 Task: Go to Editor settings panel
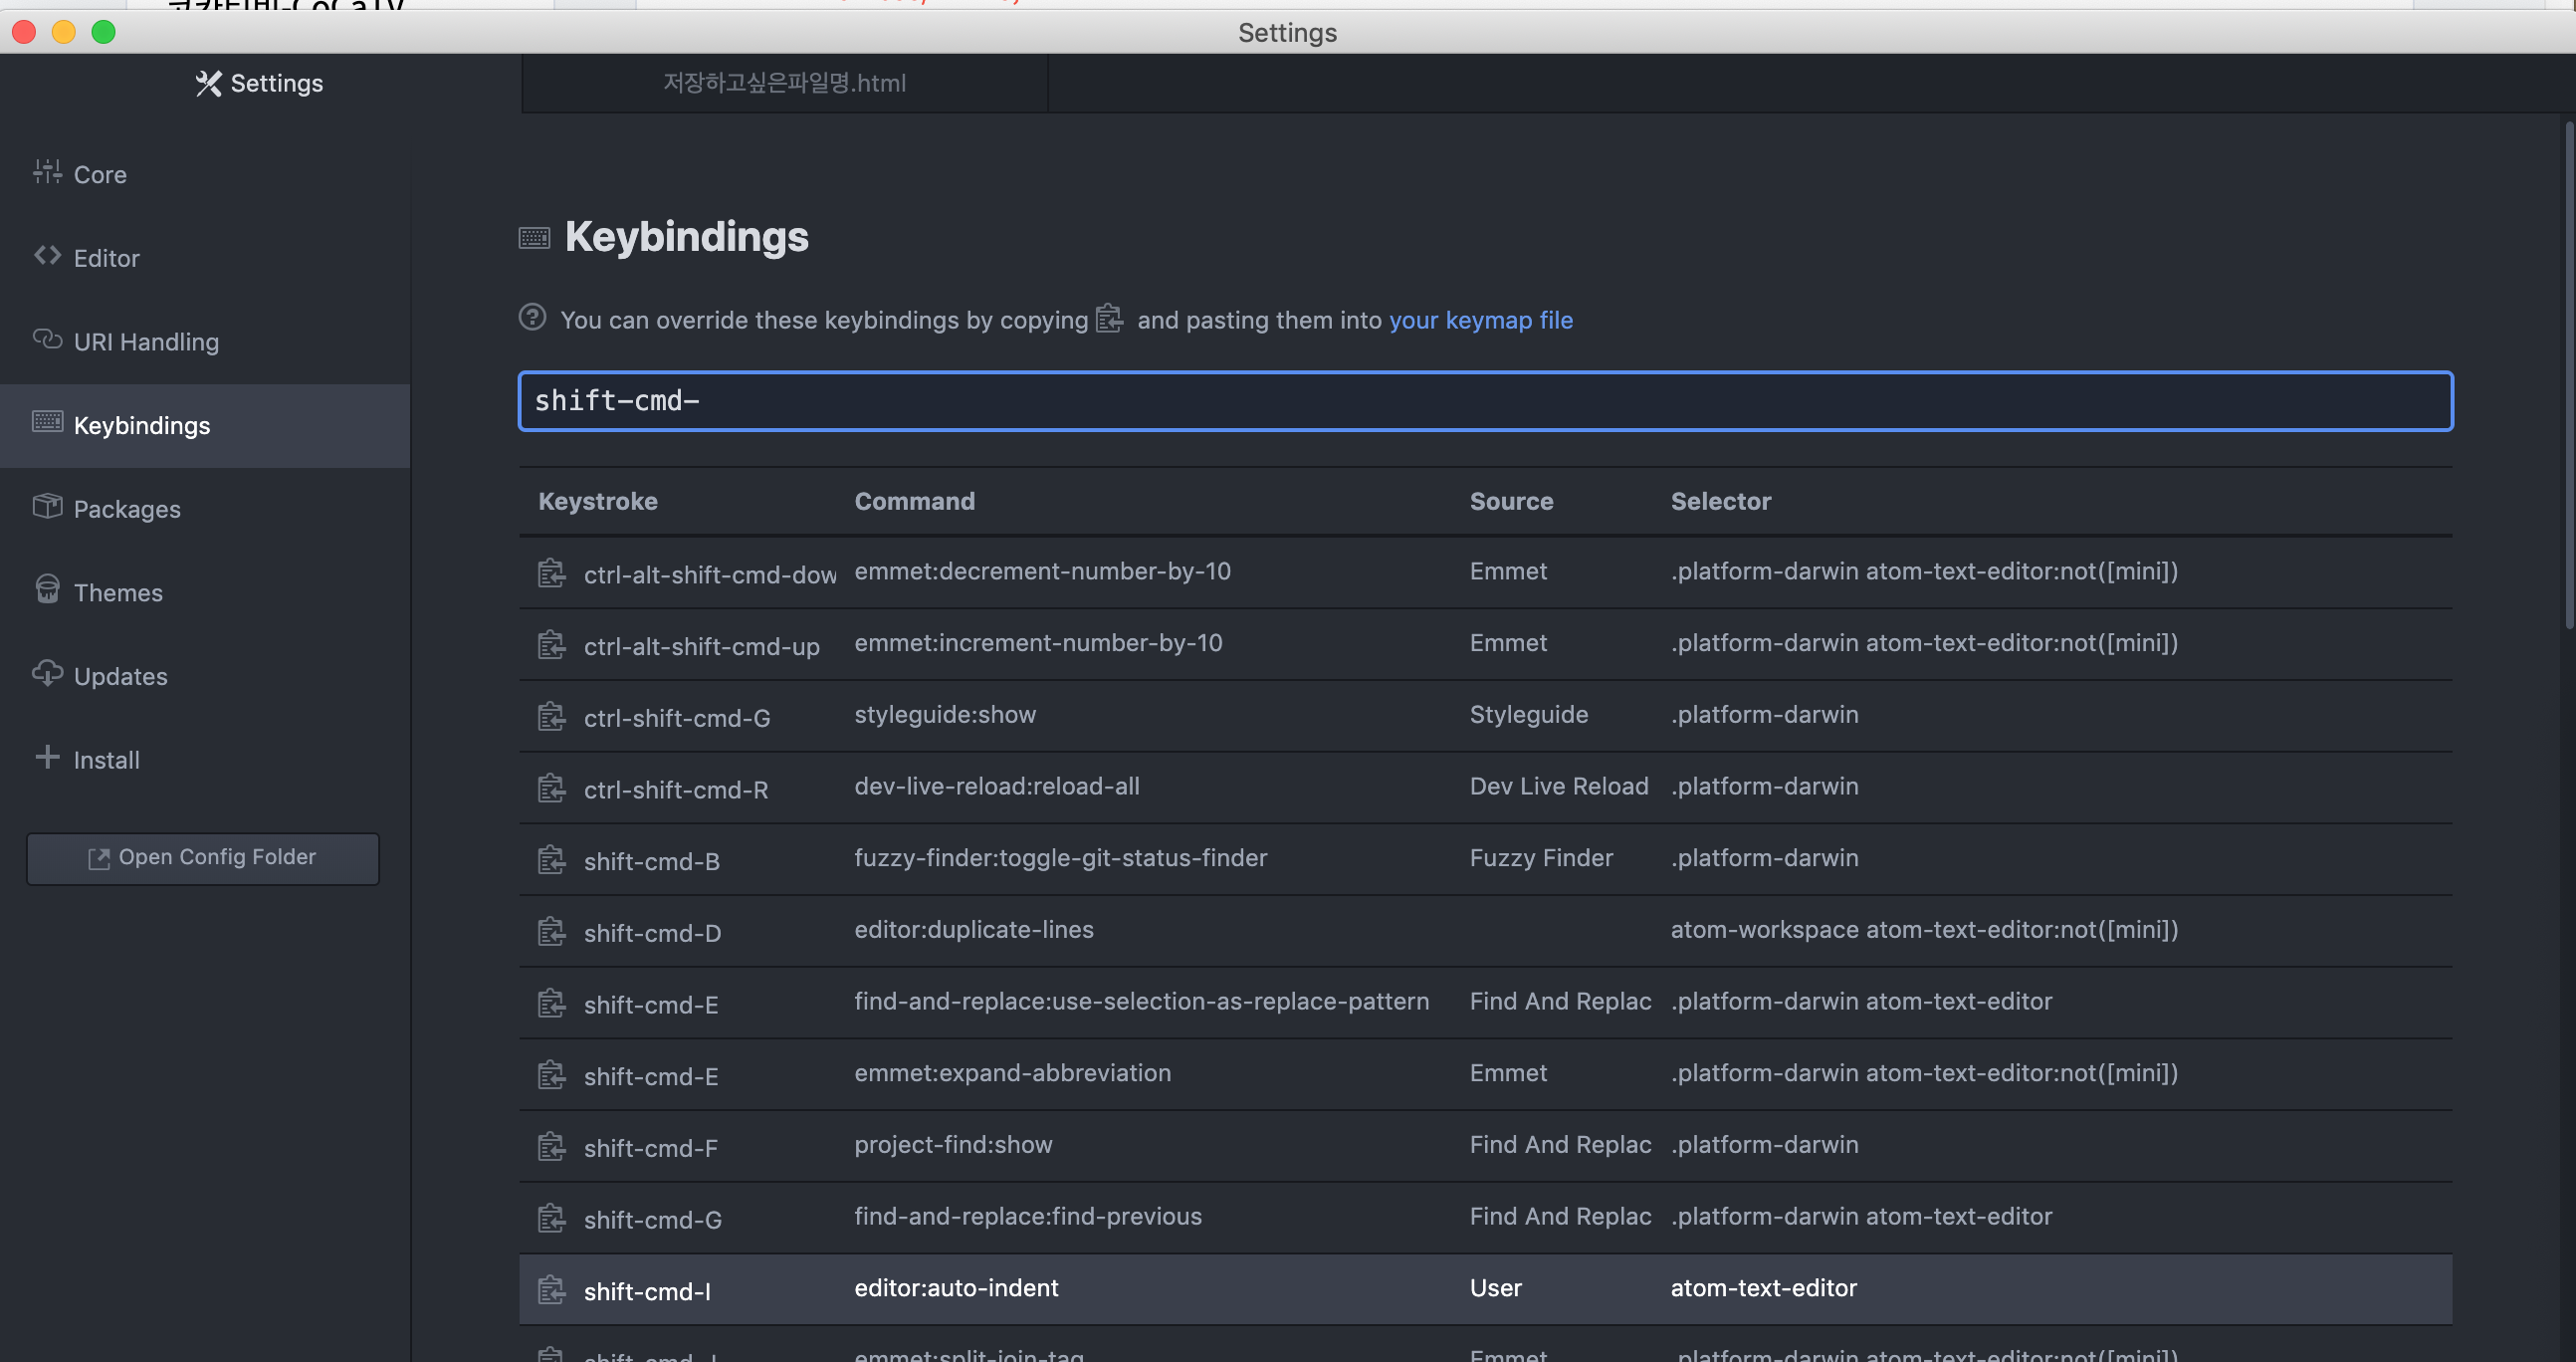(106, 258)
